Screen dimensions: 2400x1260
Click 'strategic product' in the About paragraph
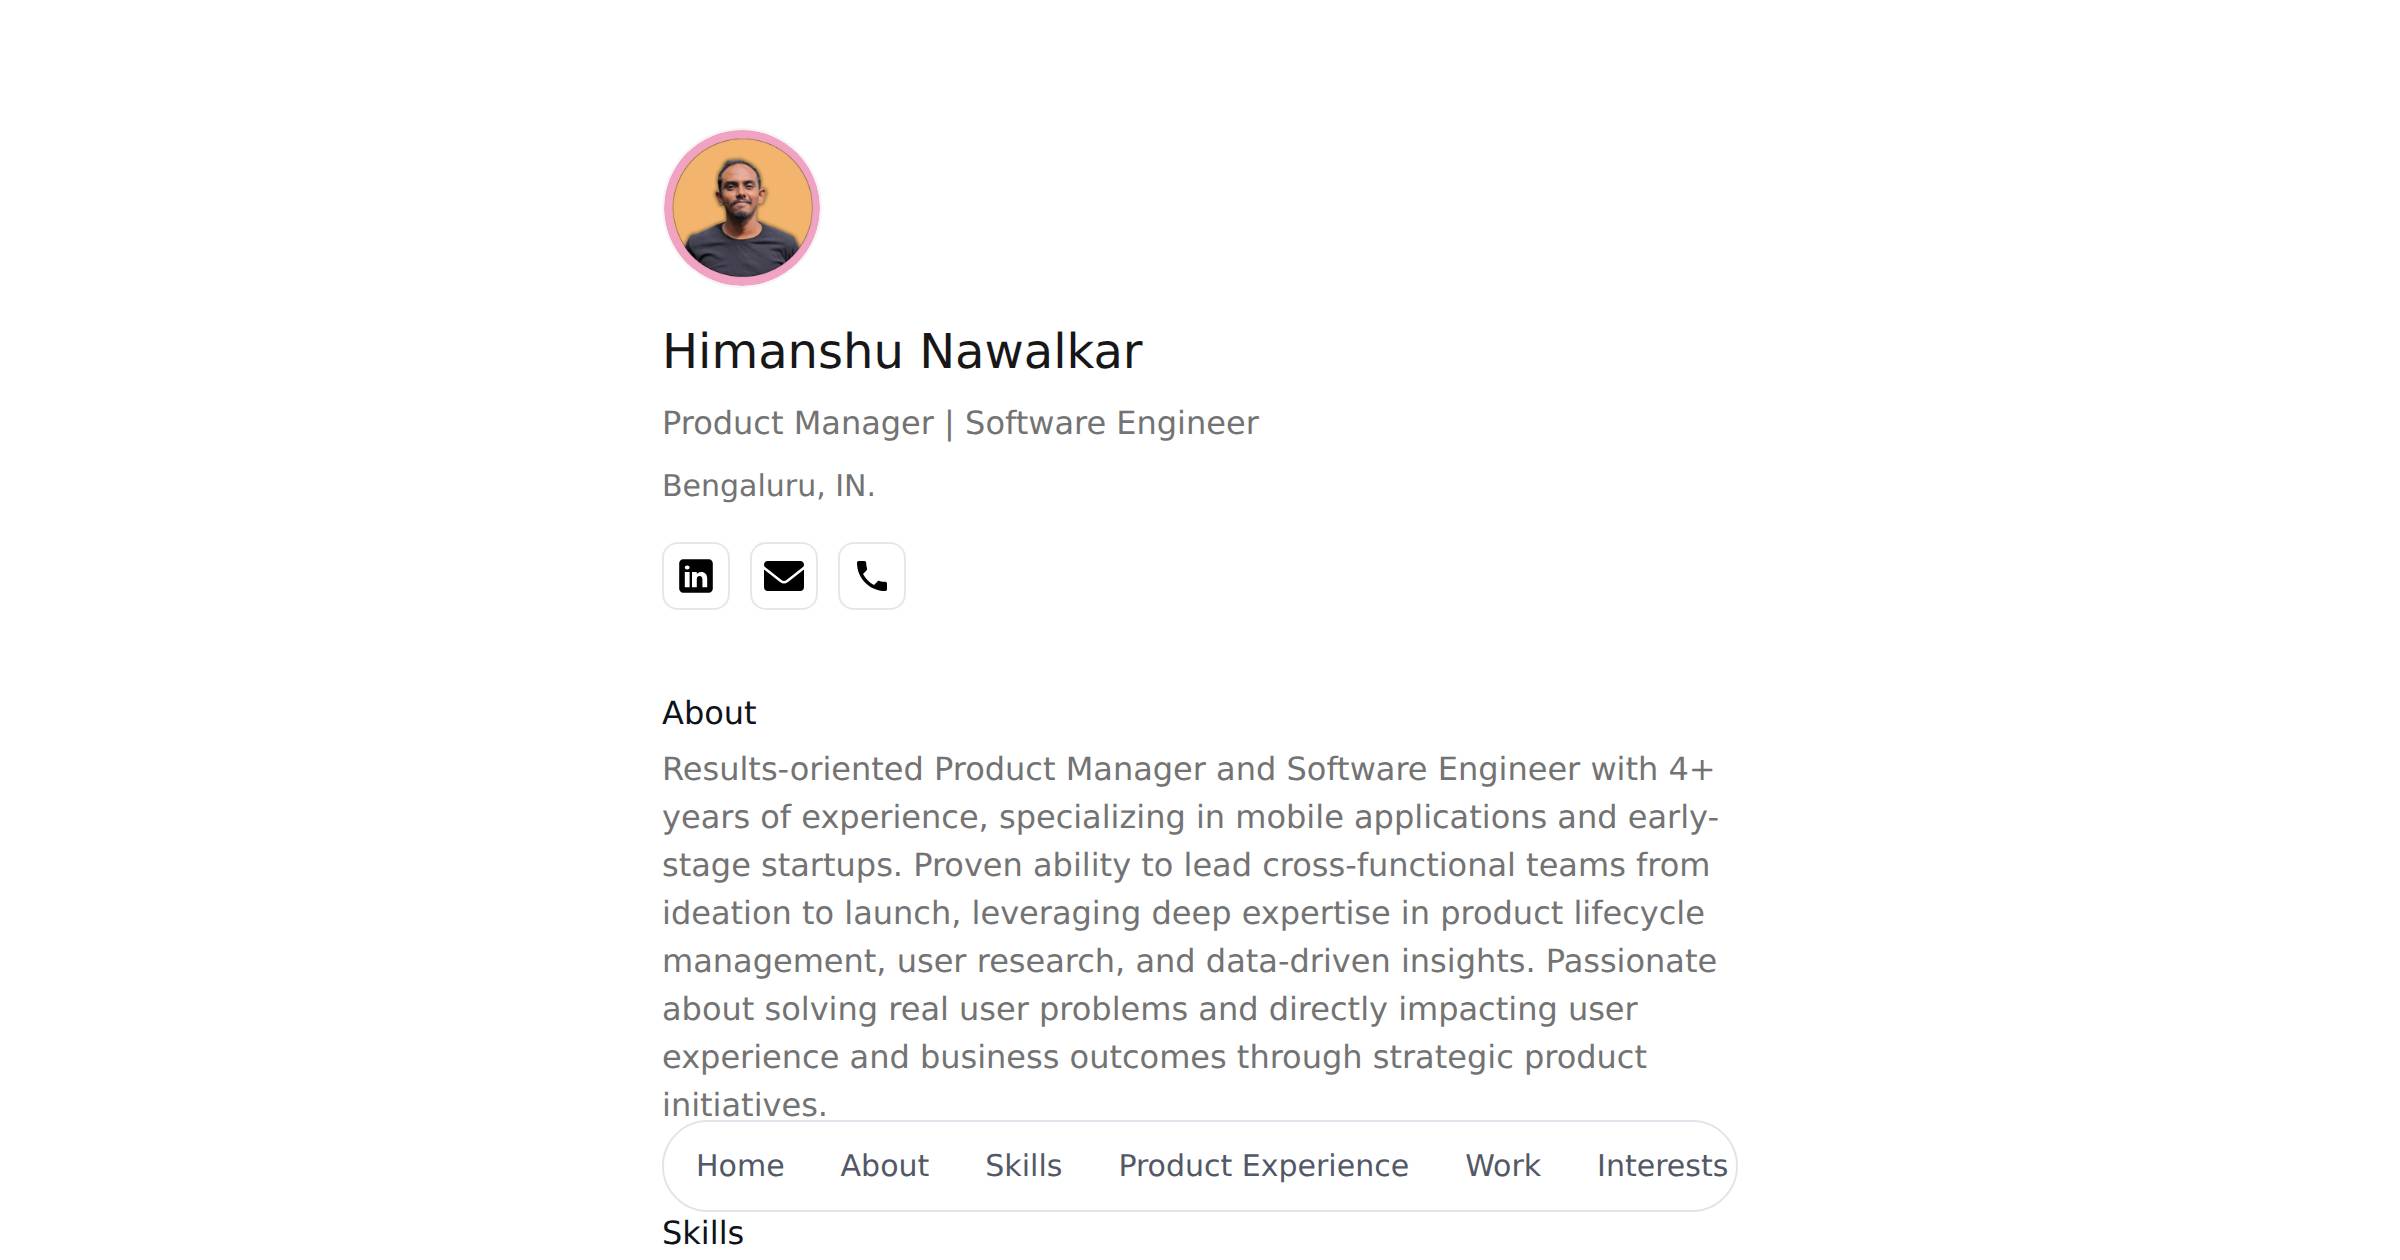[x=1508, y=1057]
